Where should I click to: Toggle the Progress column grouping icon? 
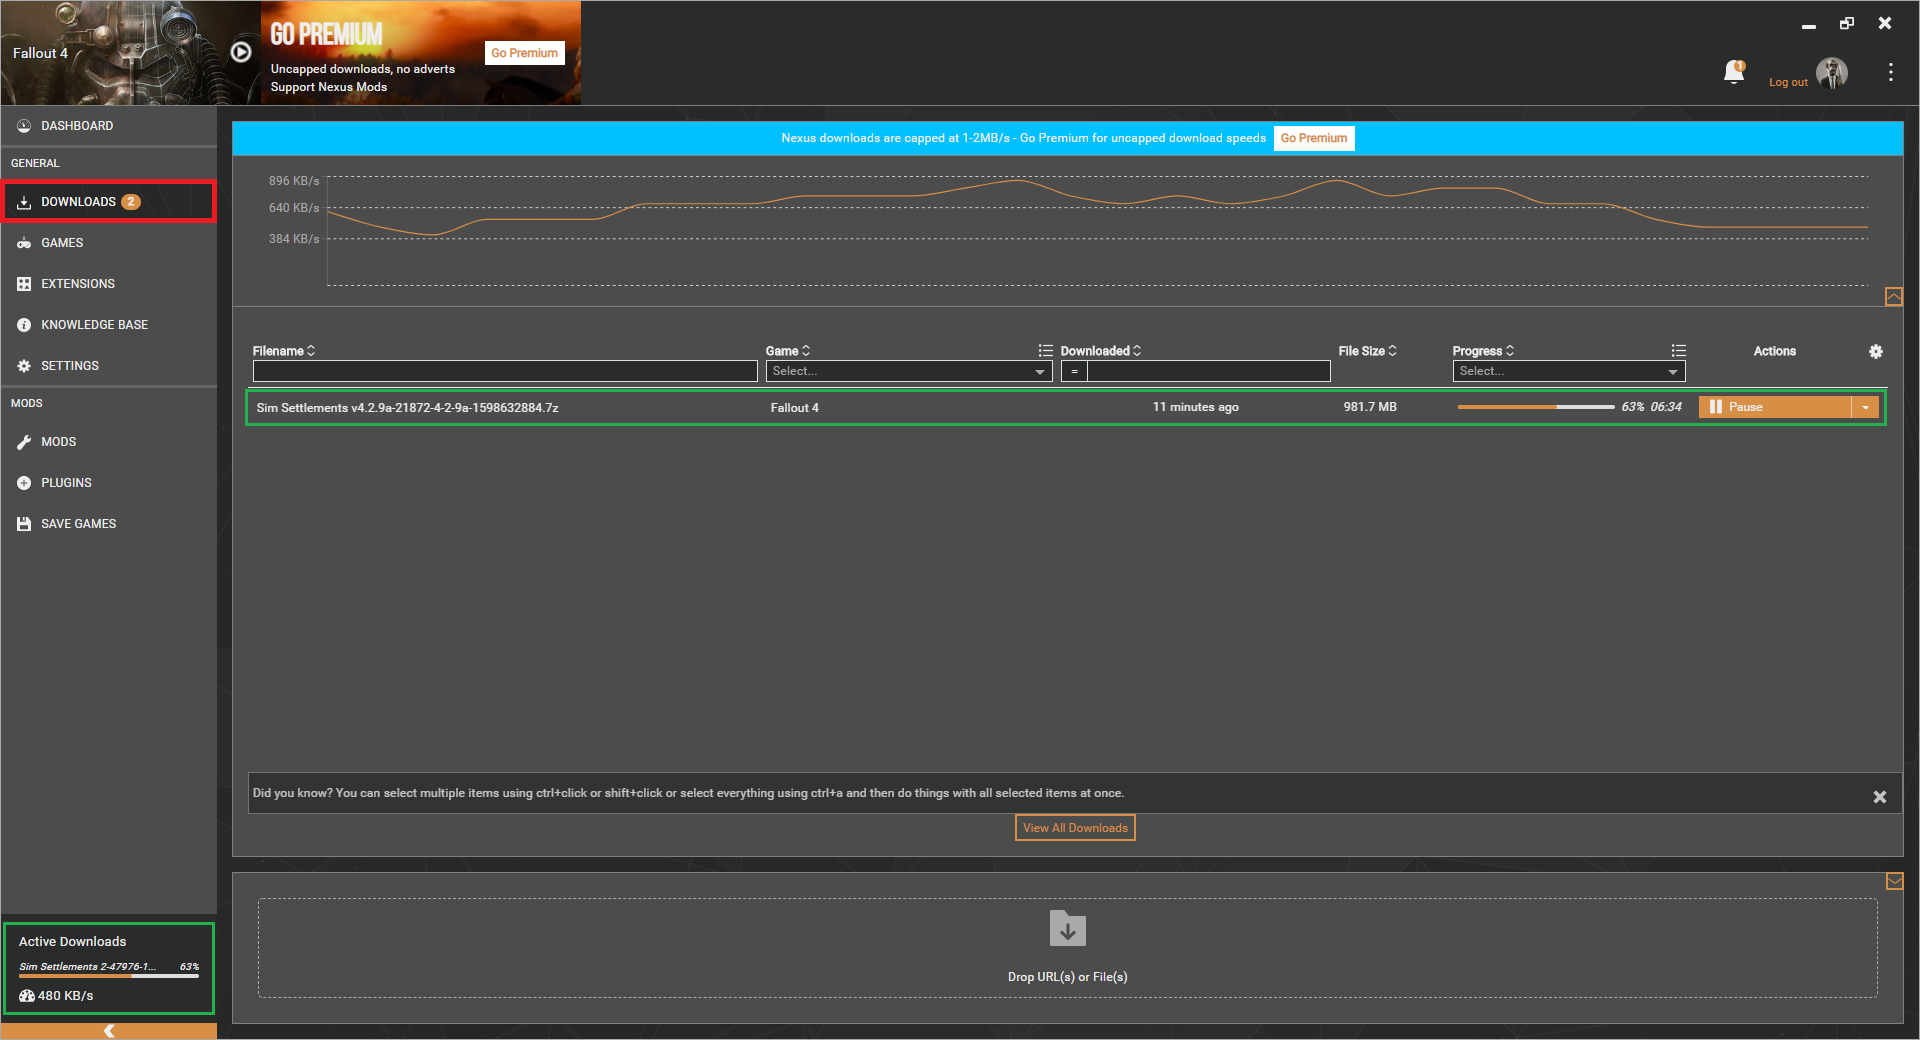tap(1678, 351)
